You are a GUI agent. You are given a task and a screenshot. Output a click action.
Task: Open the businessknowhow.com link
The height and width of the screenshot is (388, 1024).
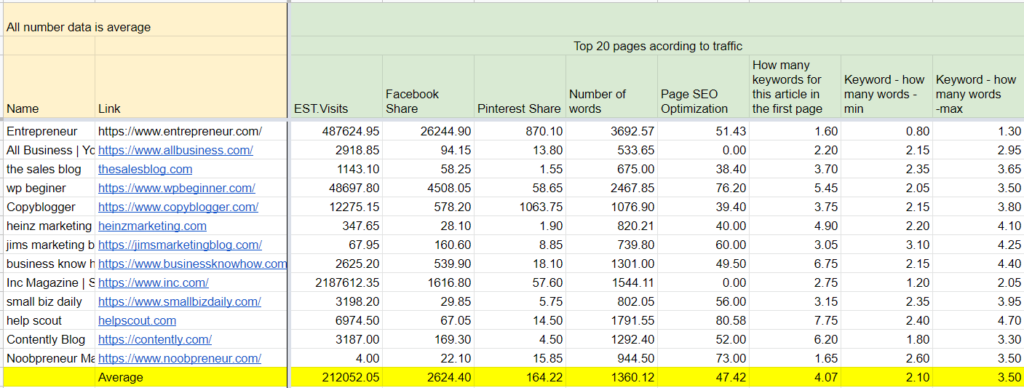193,264
